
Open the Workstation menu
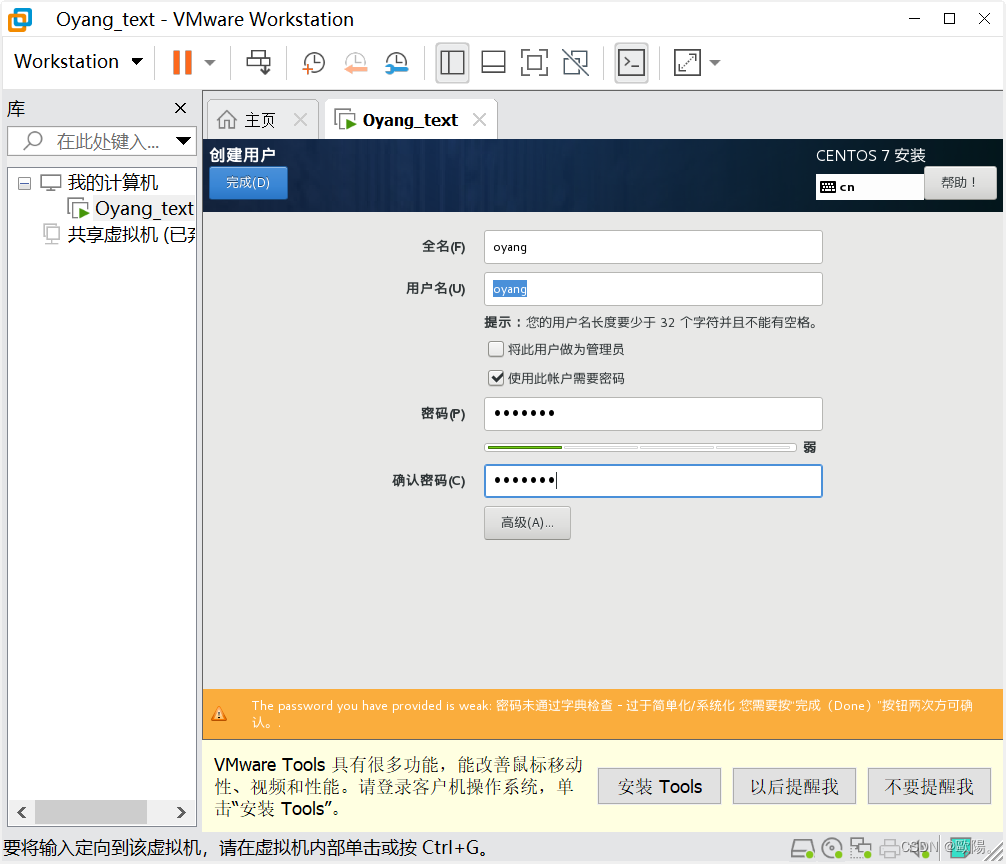78,62
